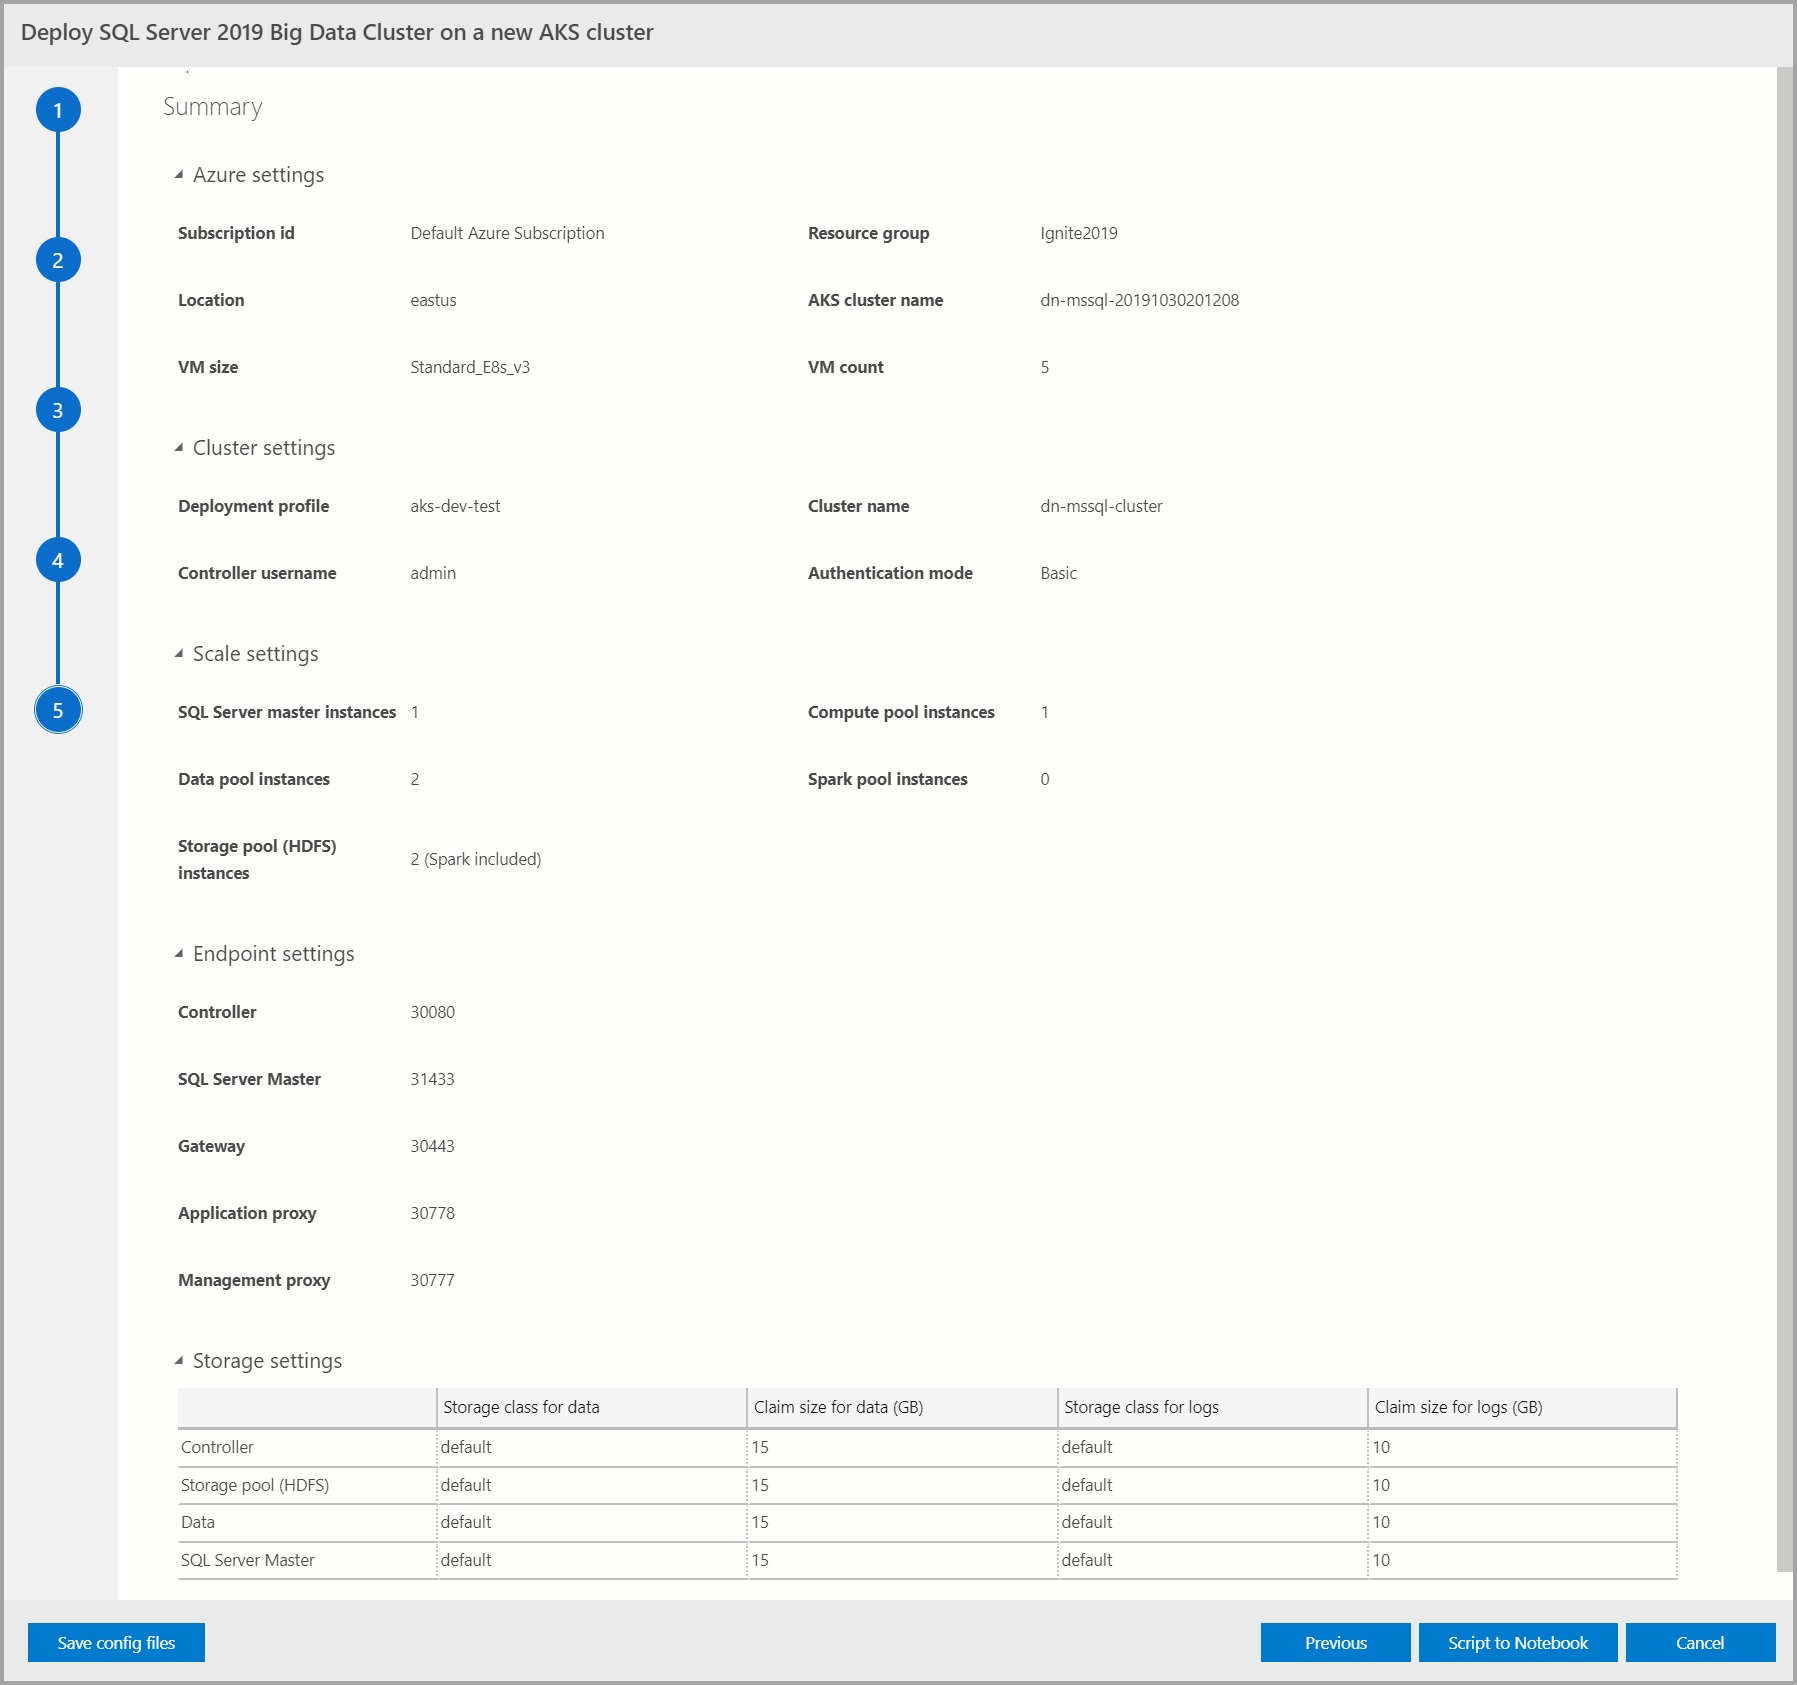Screen dimensions: 1797x1685
Task: Click the Save config files button
Action: pyautogui.click(x=116, y=1643)
